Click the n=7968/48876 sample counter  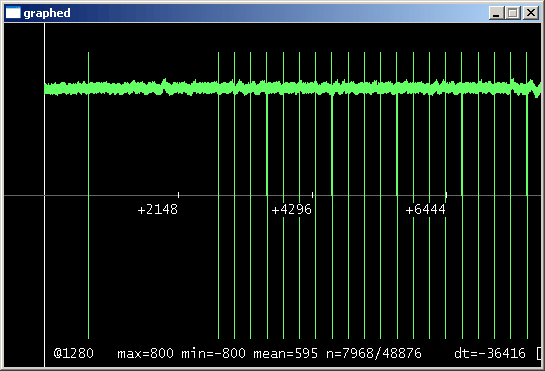[374, 353]
